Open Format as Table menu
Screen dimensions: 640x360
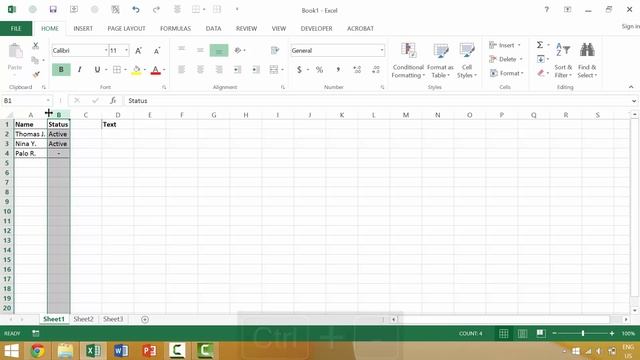[440, 60]
